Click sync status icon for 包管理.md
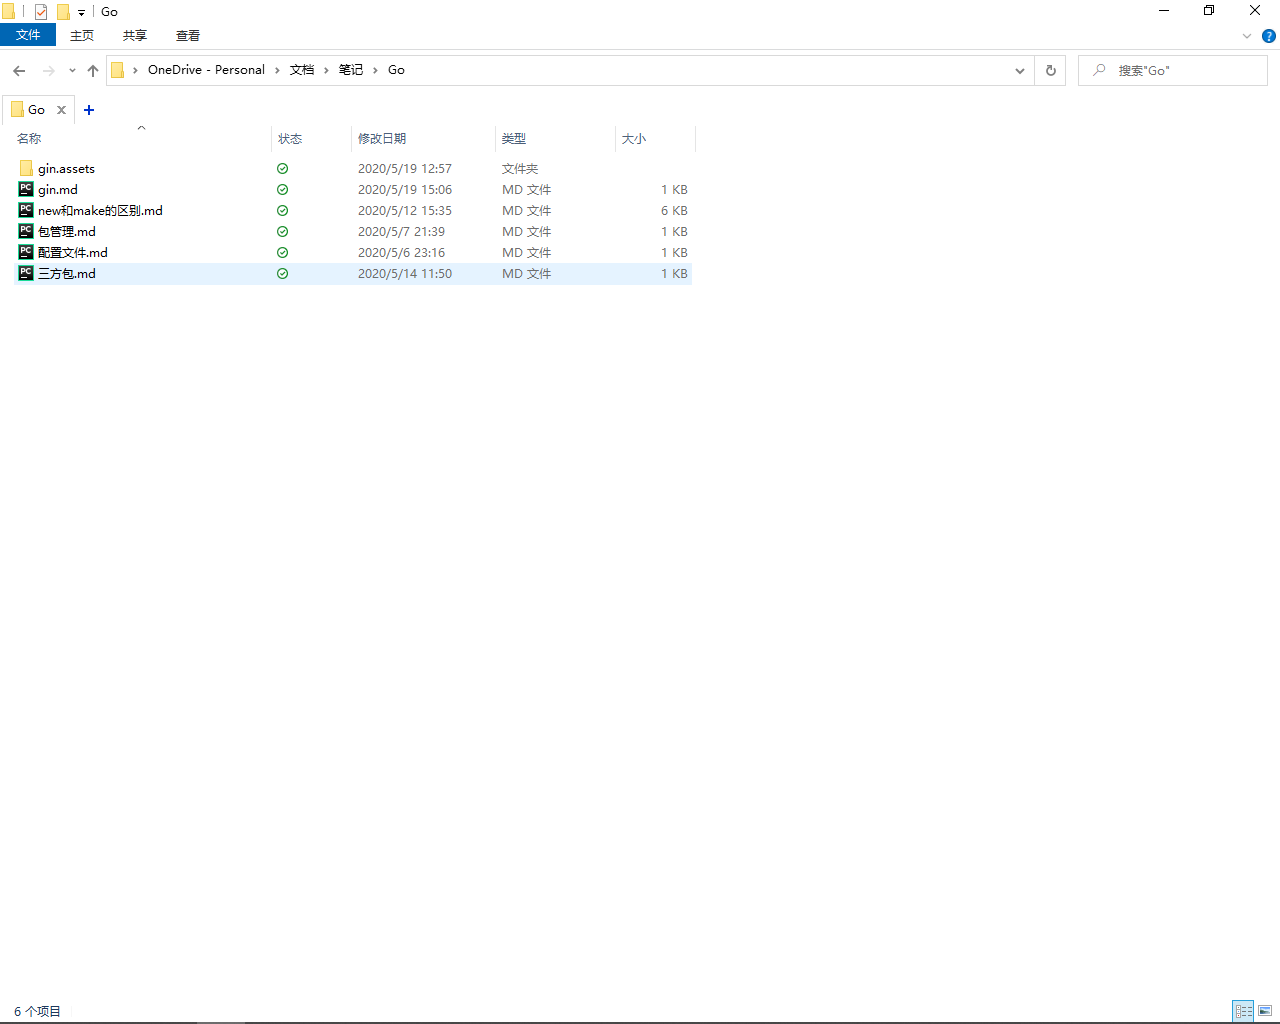 (283, 232)
